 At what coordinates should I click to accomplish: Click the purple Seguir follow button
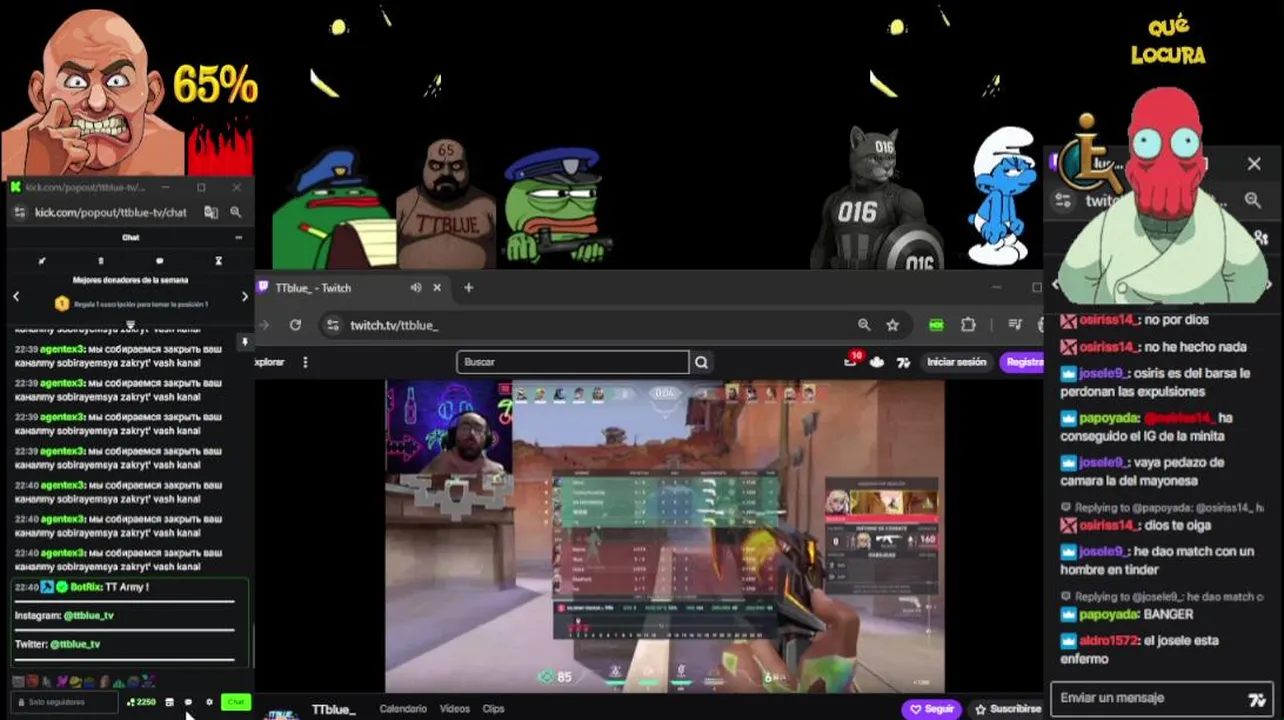click(x=931, y=709)
